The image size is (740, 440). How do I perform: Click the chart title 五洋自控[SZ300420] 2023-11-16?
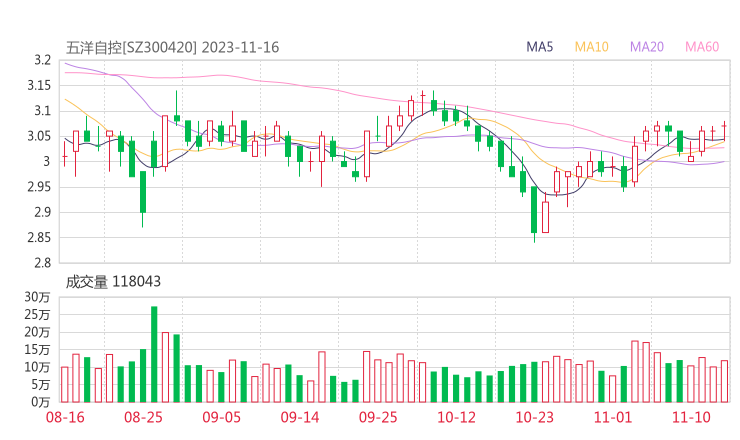tap(172, 47)
